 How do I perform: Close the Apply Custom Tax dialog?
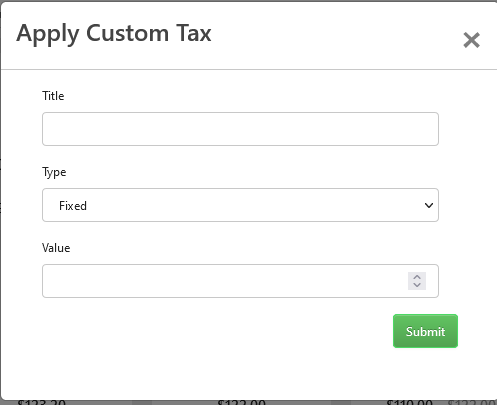coord(471,40)
